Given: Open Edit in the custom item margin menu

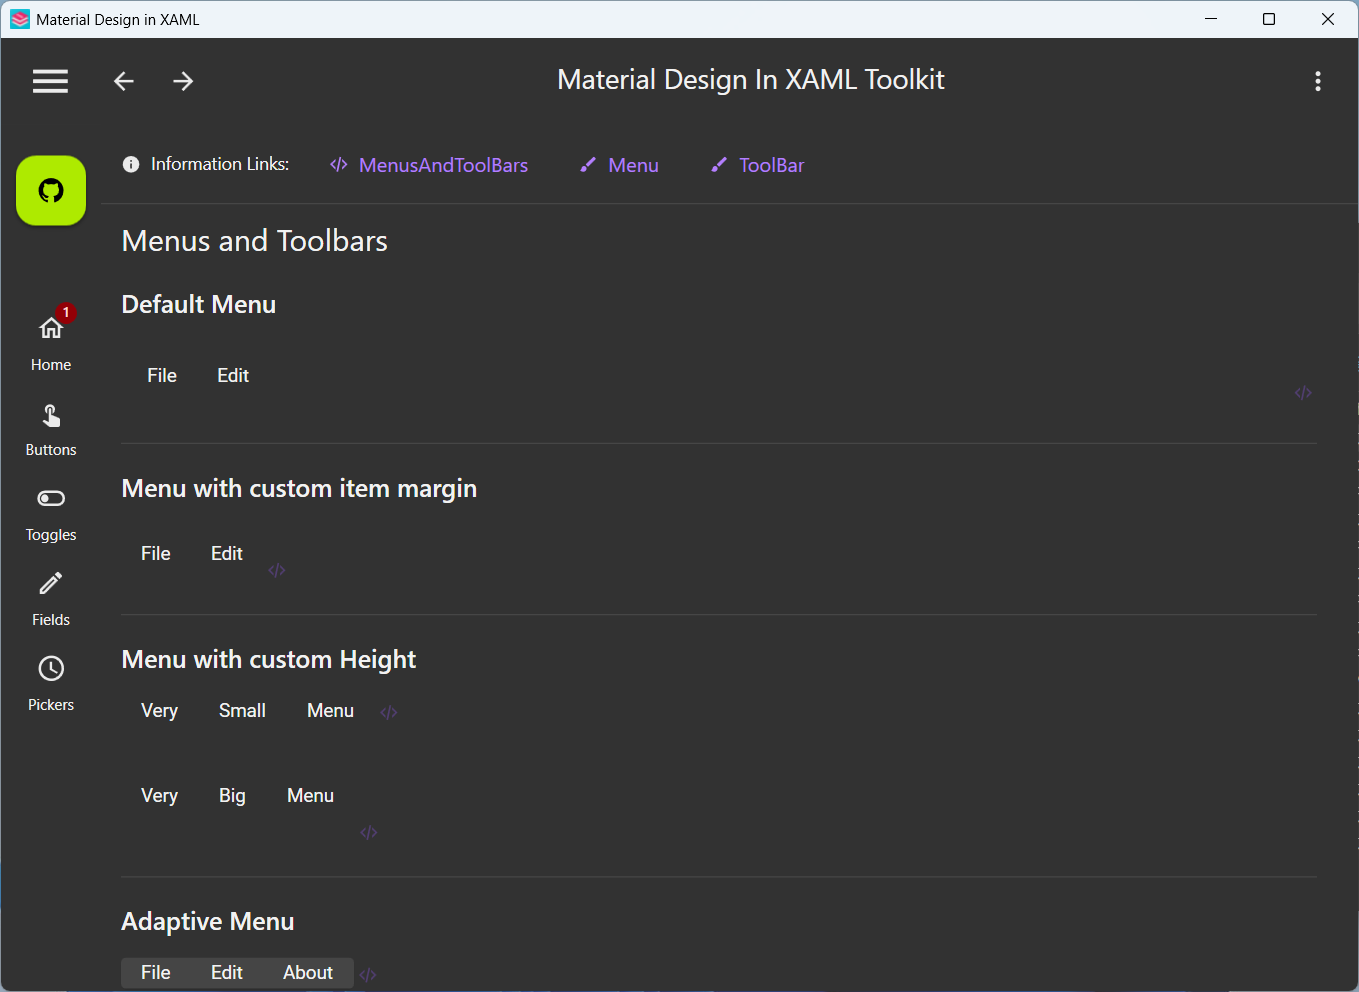Looking at the screenshot, I should tap(227, 554).
